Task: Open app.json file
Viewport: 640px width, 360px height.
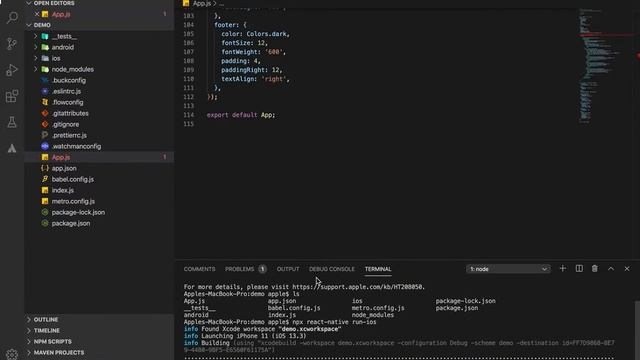Action: click(99, 169)
